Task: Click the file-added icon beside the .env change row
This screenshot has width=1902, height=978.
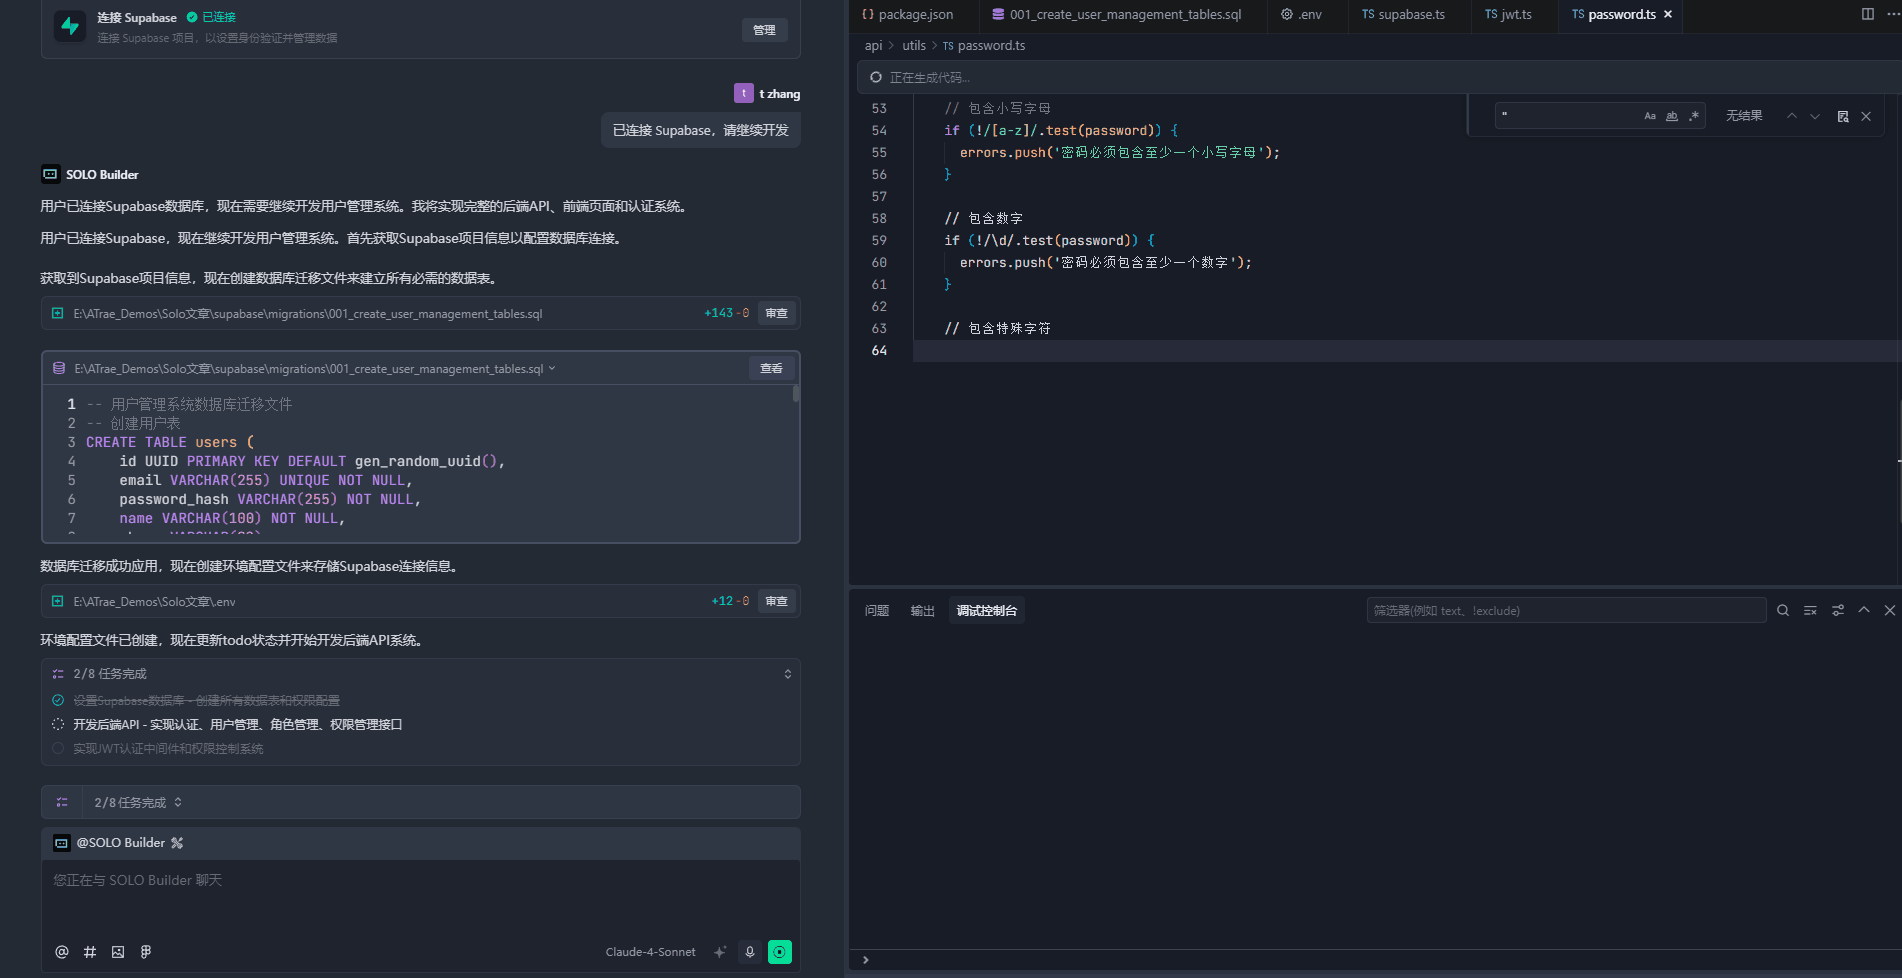Action: click(x=57, y=601)
